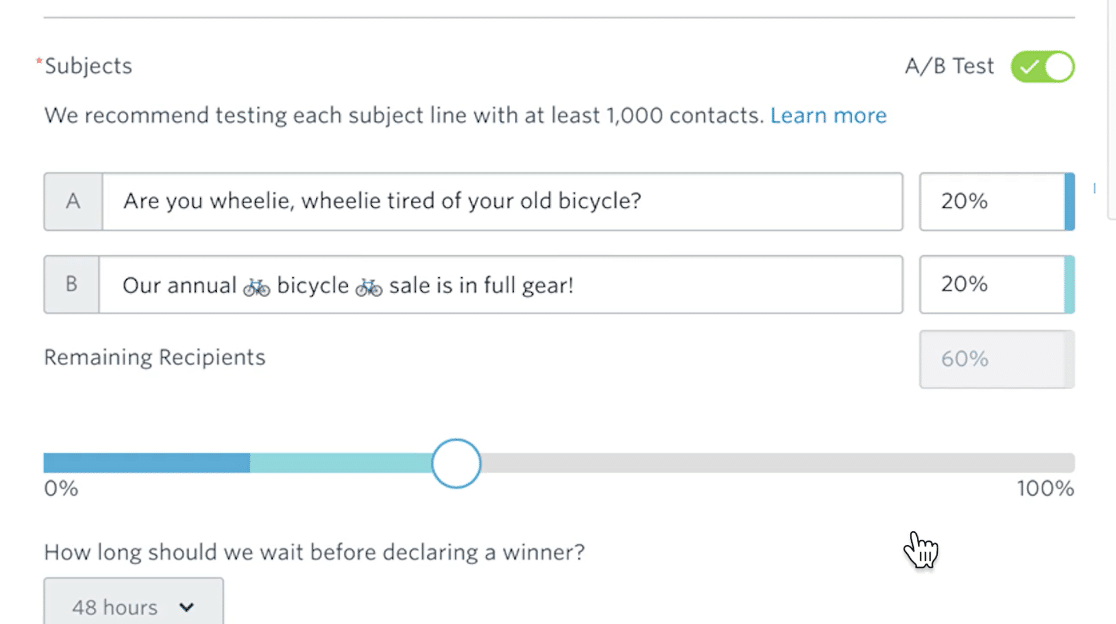Grab the circular handle on the percentage slider

(455, 462)
